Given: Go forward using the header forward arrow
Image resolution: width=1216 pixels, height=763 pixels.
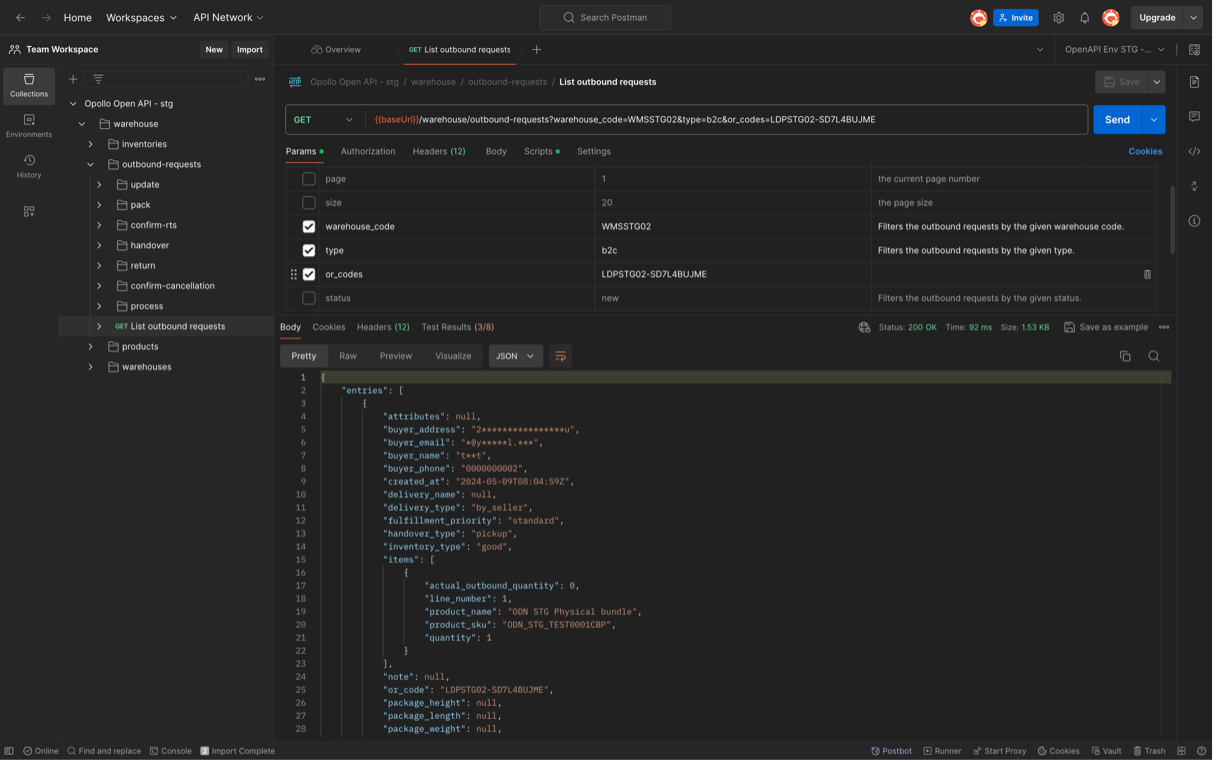Looking at the screenshot, I should click(46, 18).
